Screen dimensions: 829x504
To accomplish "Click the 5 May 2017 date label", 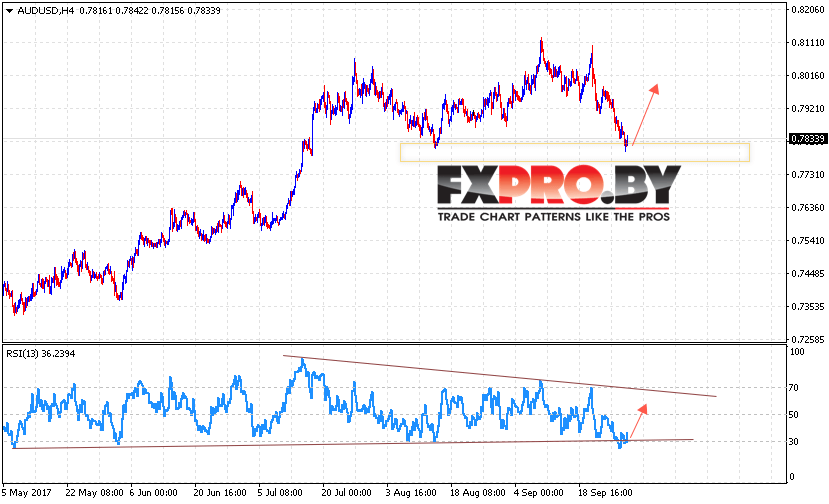I will (x=27, y=493).
